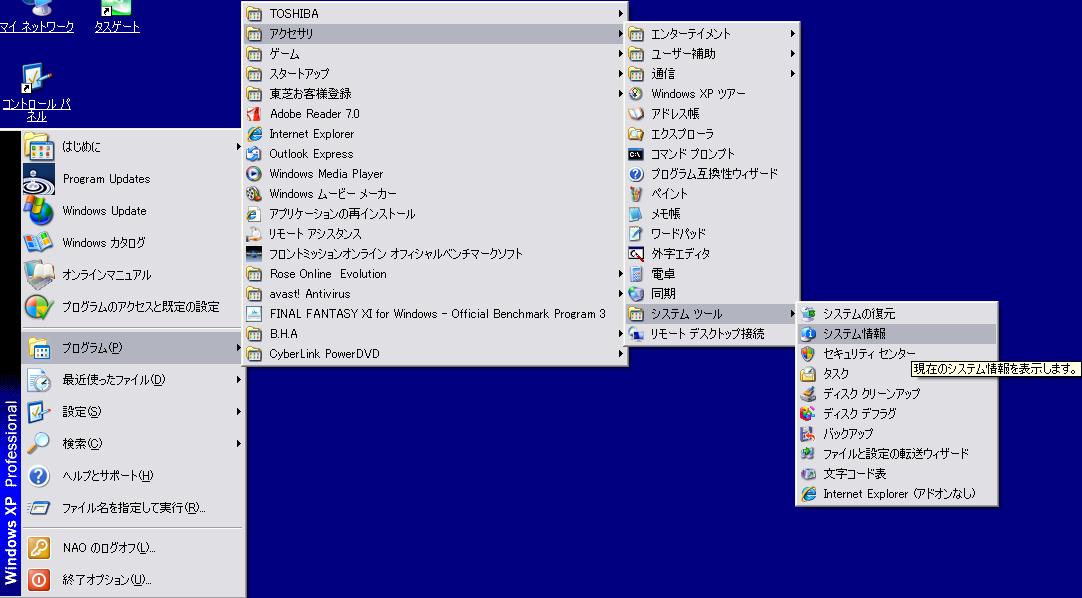Click the Internet Explorer icon in programs list
Screen dimensions: 1082x598
[x=254, y=134]
